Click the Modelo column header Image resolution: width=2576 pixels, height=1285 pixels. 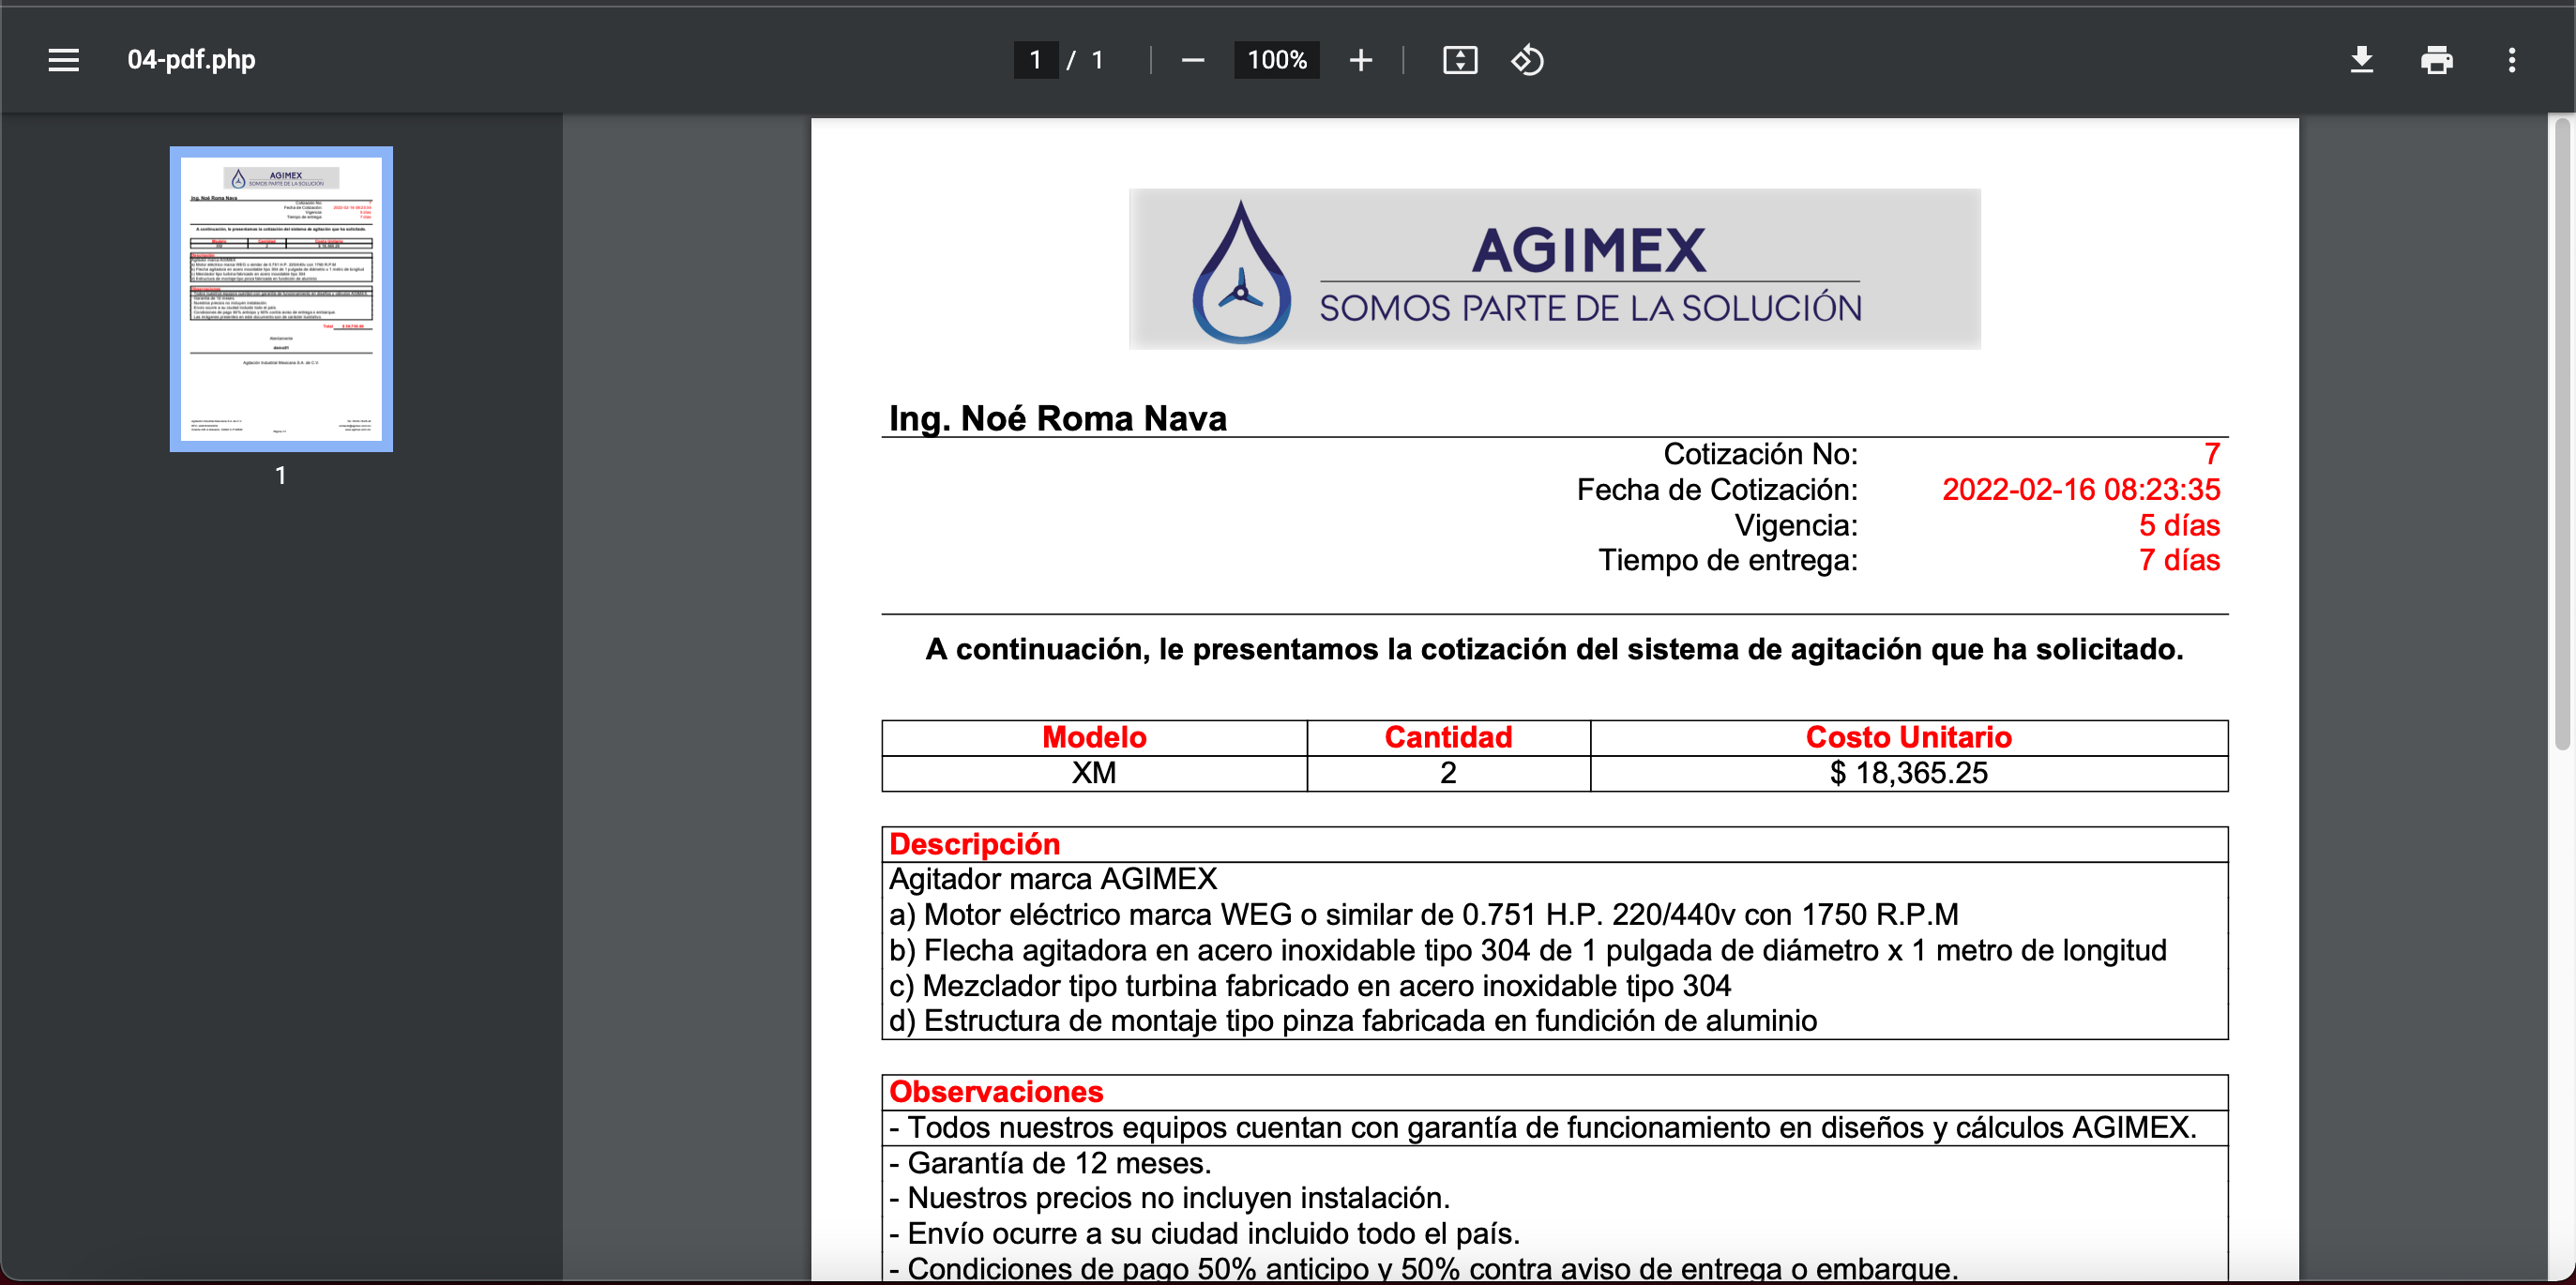tap(1094, 737)
